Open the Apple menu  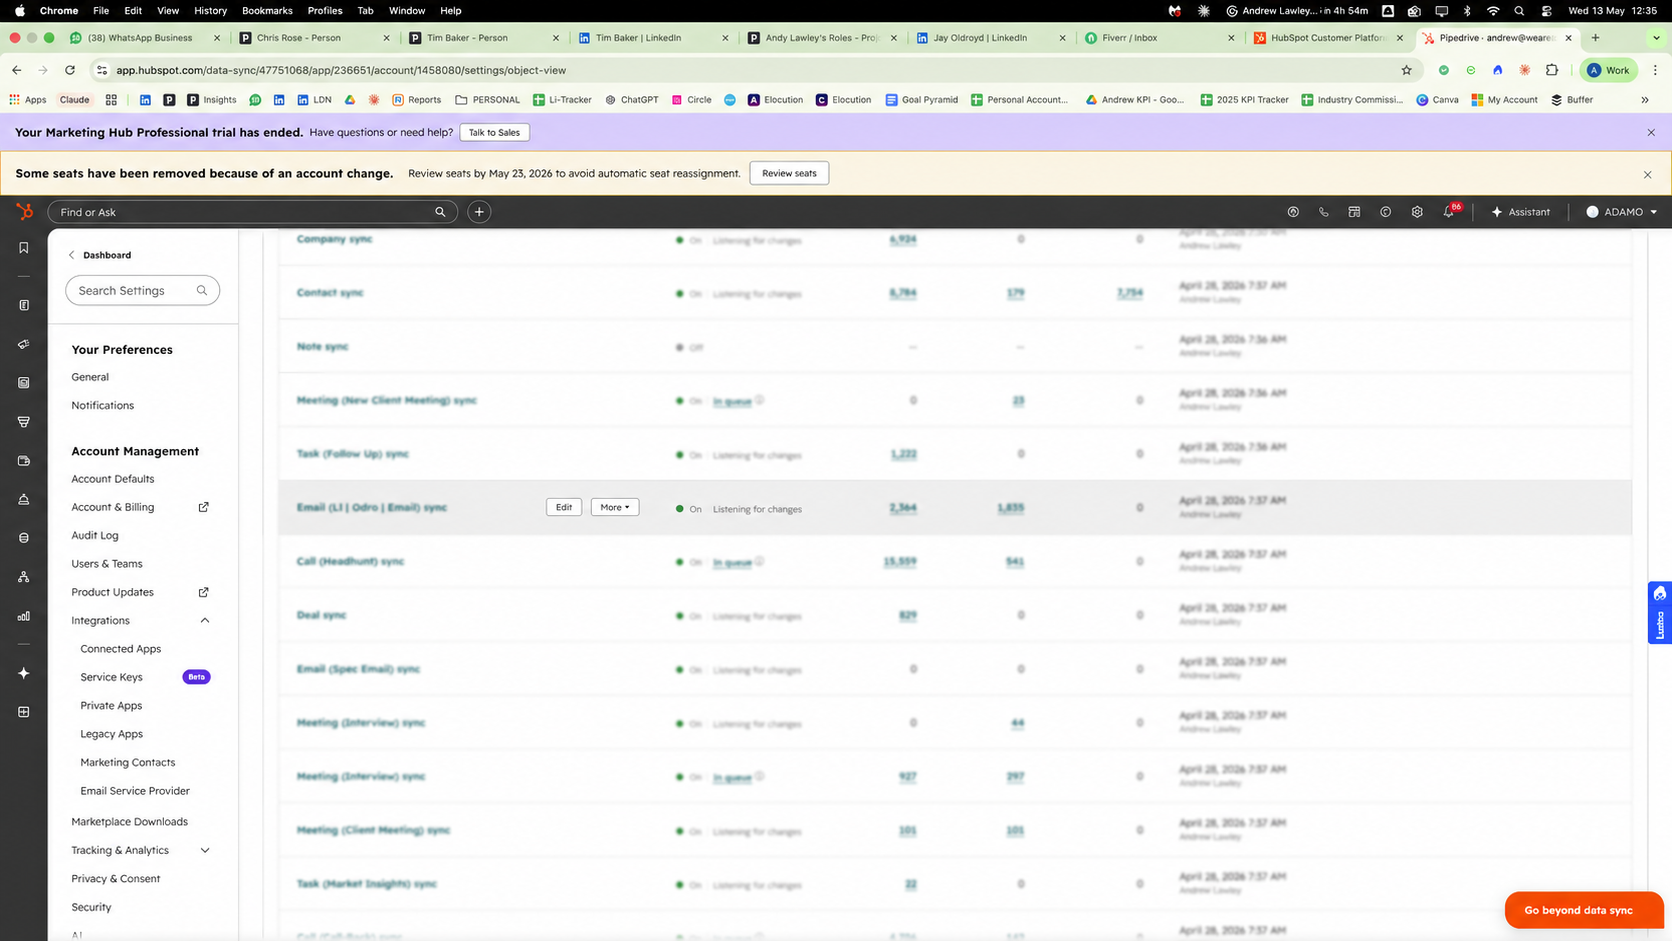(x=20, y=10)
